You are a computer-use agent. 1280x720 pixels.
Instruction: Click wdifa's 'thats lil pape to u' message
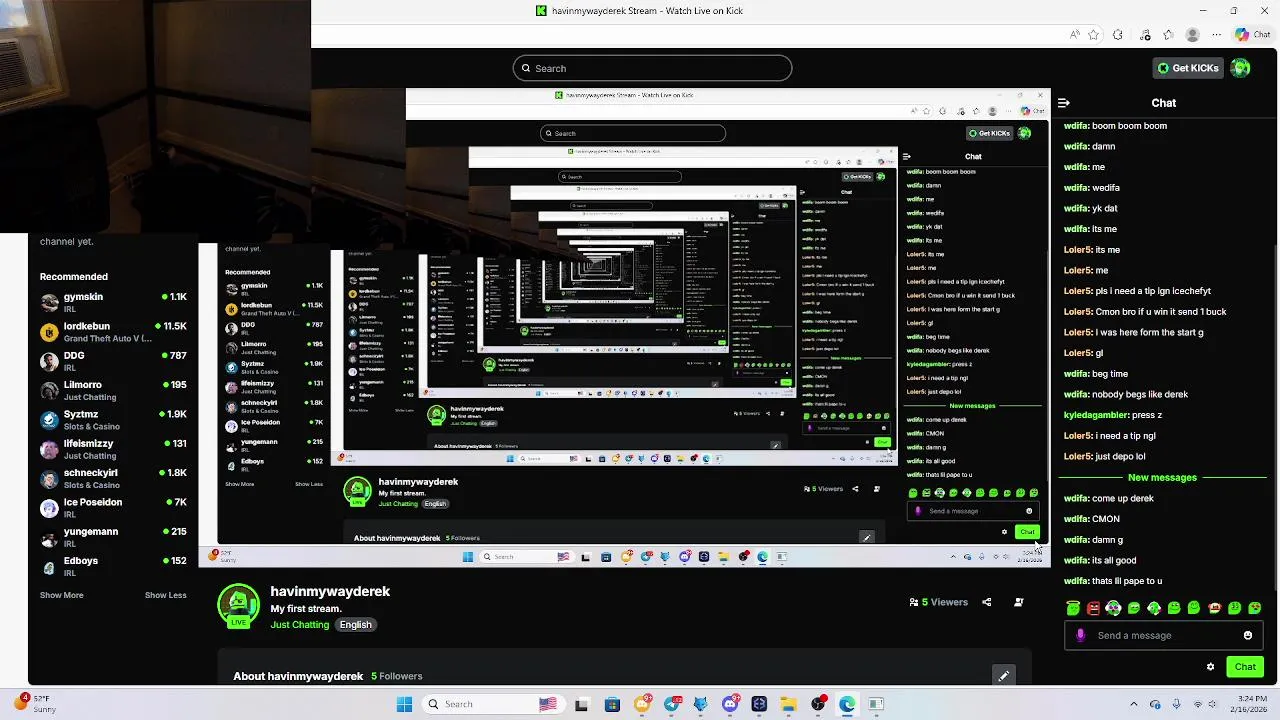1113,581
